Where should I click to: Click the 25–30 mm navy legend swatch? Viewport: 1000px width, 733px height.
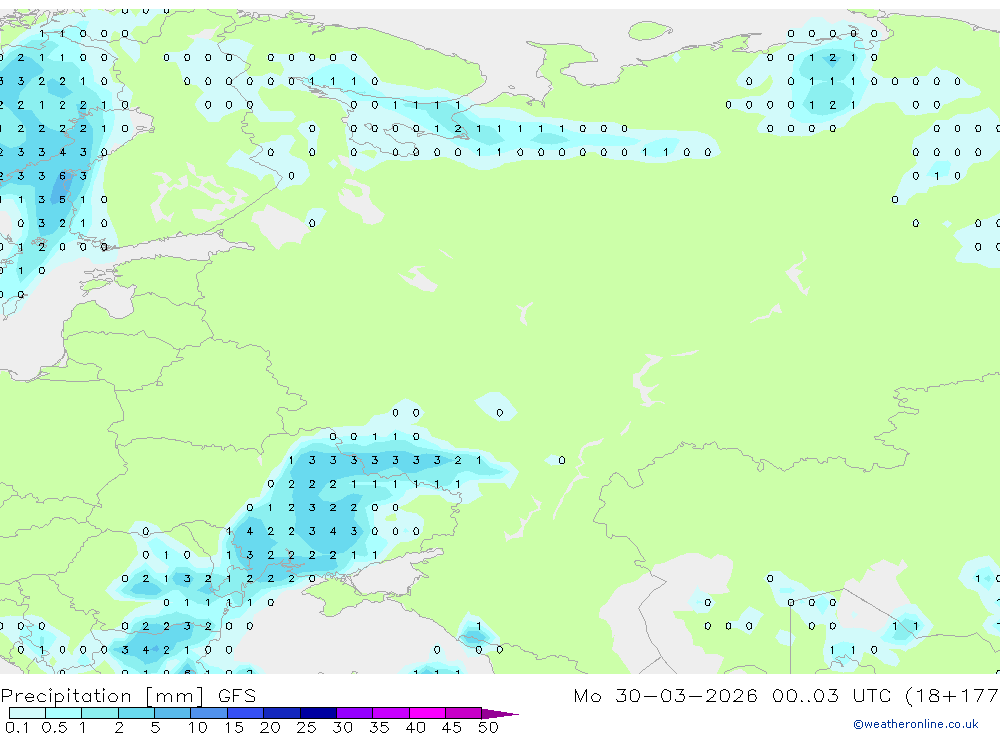coord(318,713)
